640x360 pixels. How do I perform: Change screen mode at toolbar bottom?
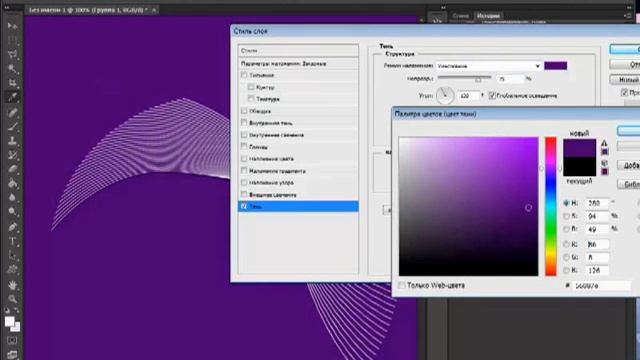tap(12, 354)
